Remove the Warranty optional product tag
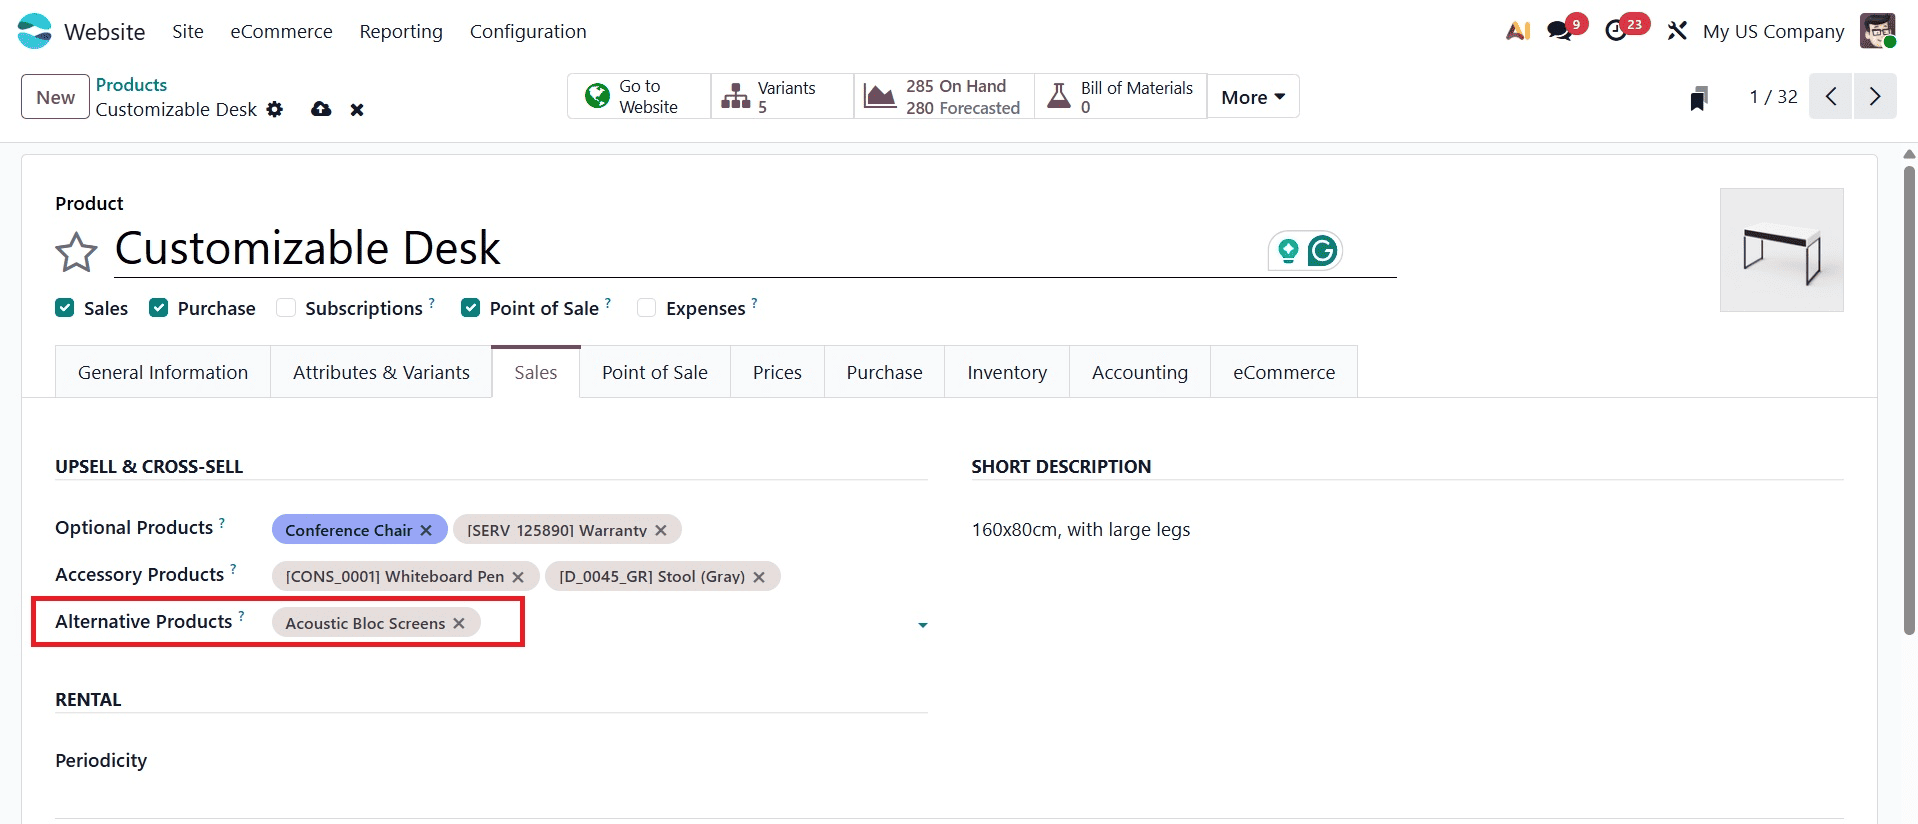The height and width of the screenshot is (824, 1918). click(x=661, y=530)
